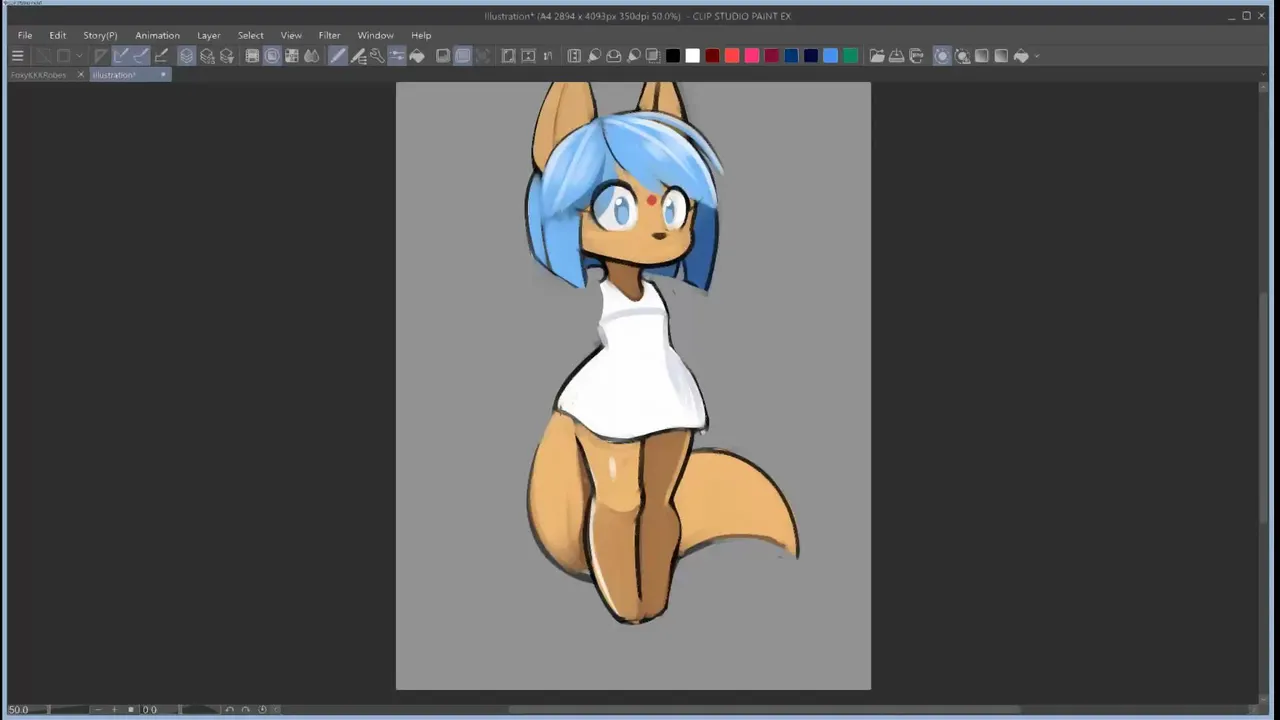Image resolution: width=1280 pixels, height=720 pixels.
Task: Open the File menu
Action: tap(25, 35)
